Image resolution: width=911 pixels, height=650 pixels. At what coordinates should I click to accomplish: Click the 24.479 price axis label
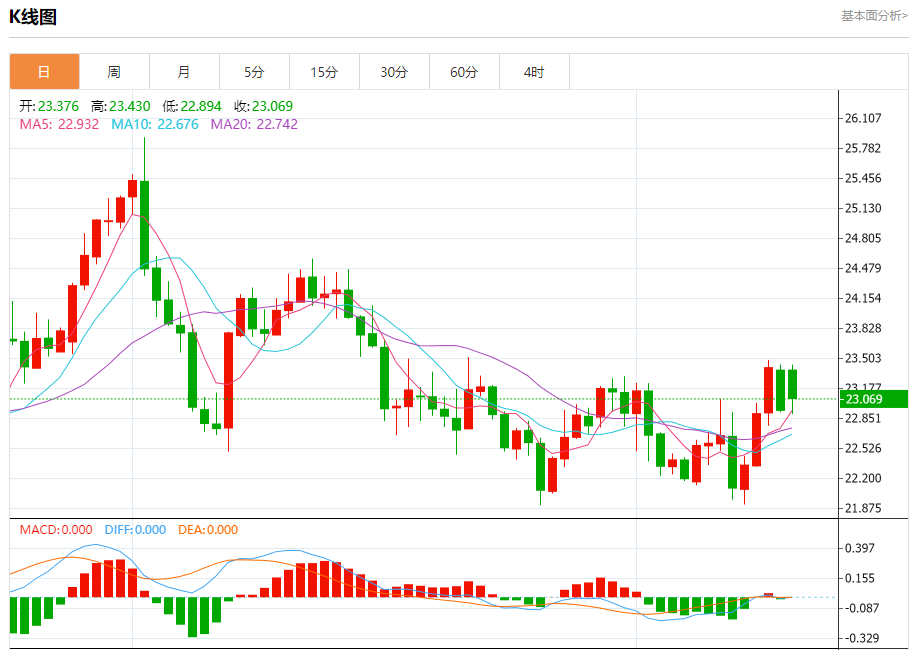[x=865, y=268]
